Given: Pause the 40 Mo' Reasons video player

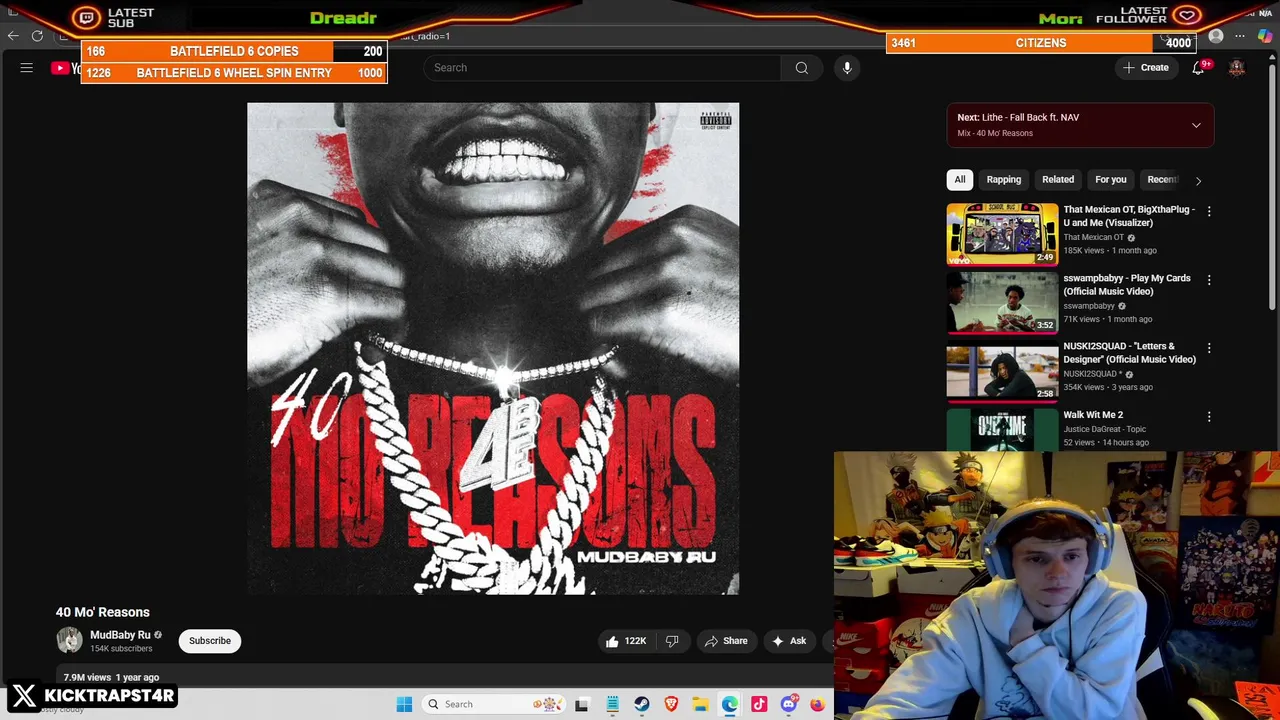Looking at the screenshot, I should (x=493, y=349).
